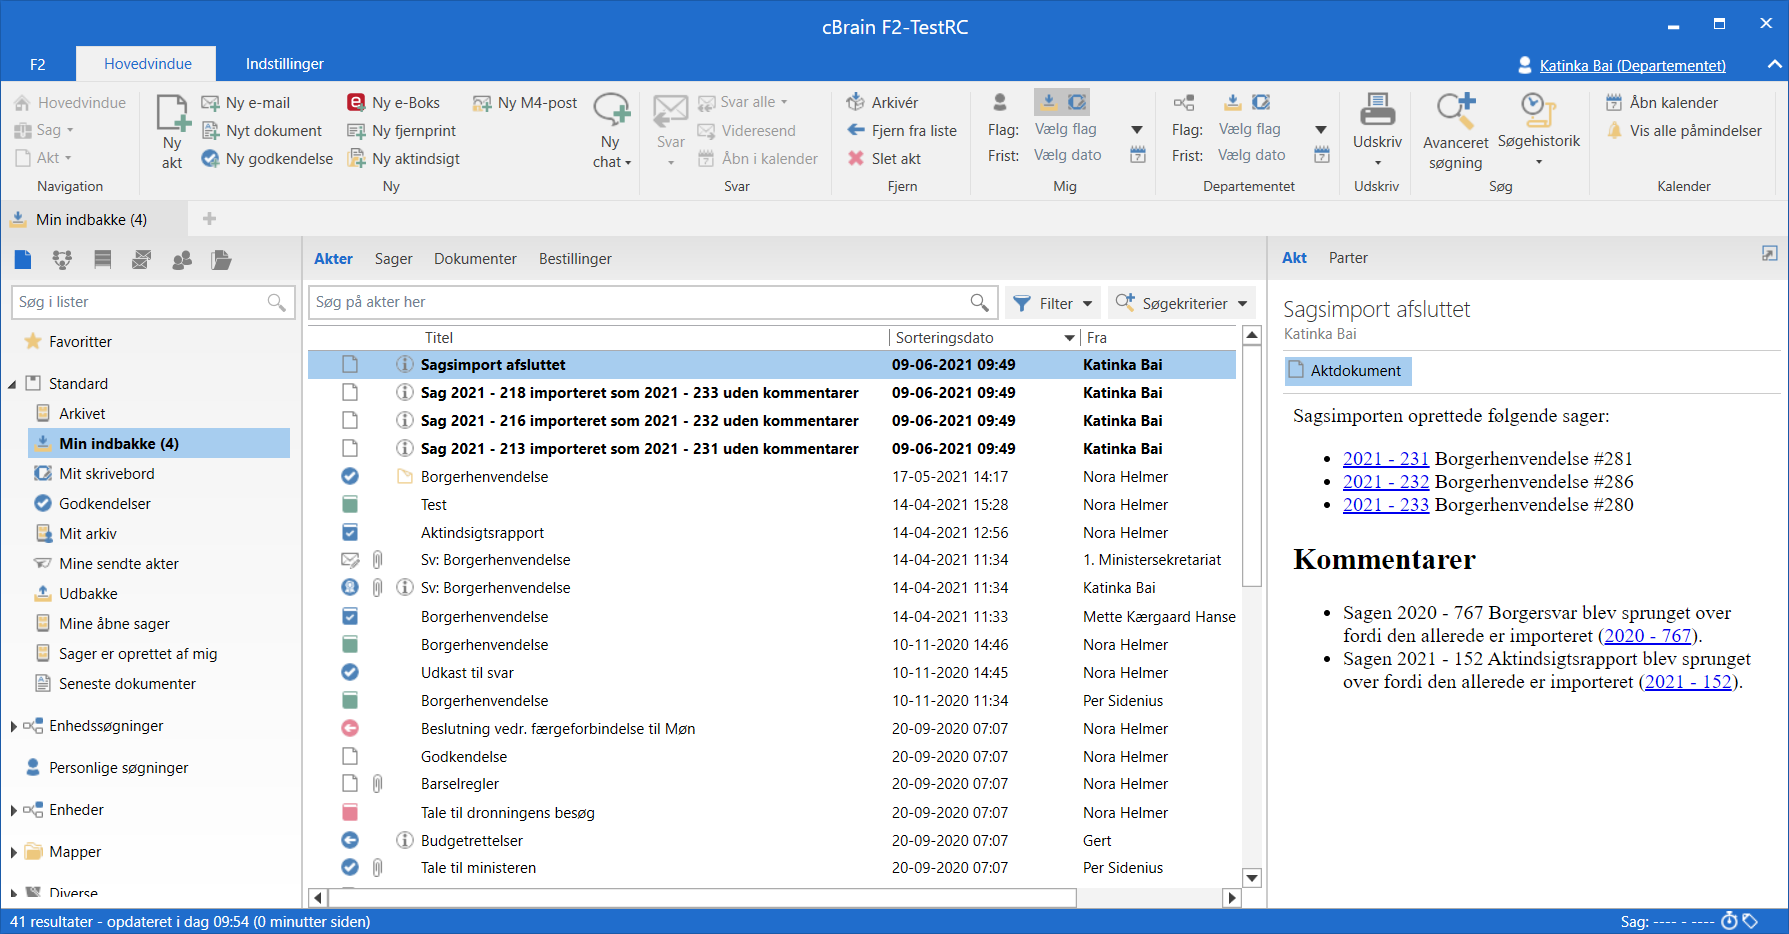Select the Aktindsigtsrapport row
The height and width of the screenshot is (934, 1789).
(x=772, y=533)
